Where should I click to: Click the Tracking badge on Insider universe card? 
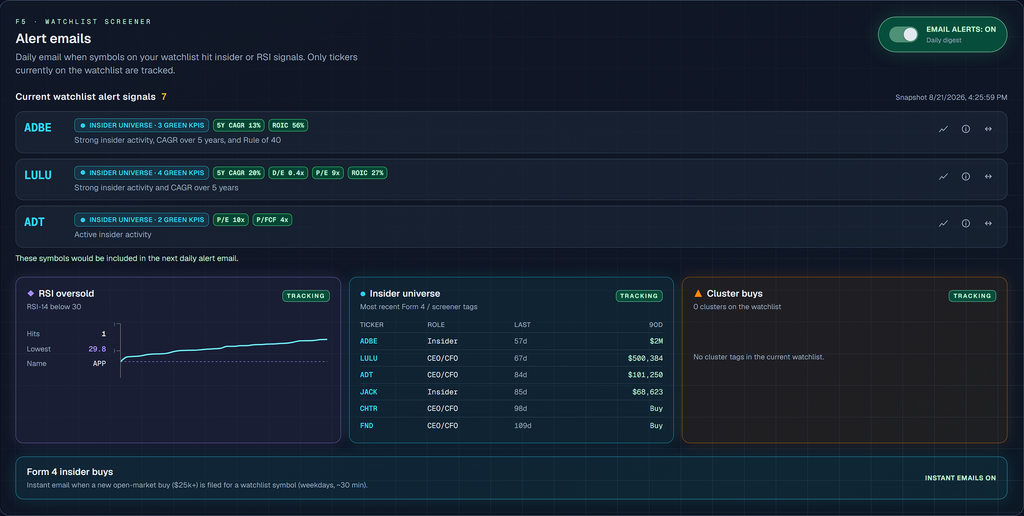click(x=639, y=296)
